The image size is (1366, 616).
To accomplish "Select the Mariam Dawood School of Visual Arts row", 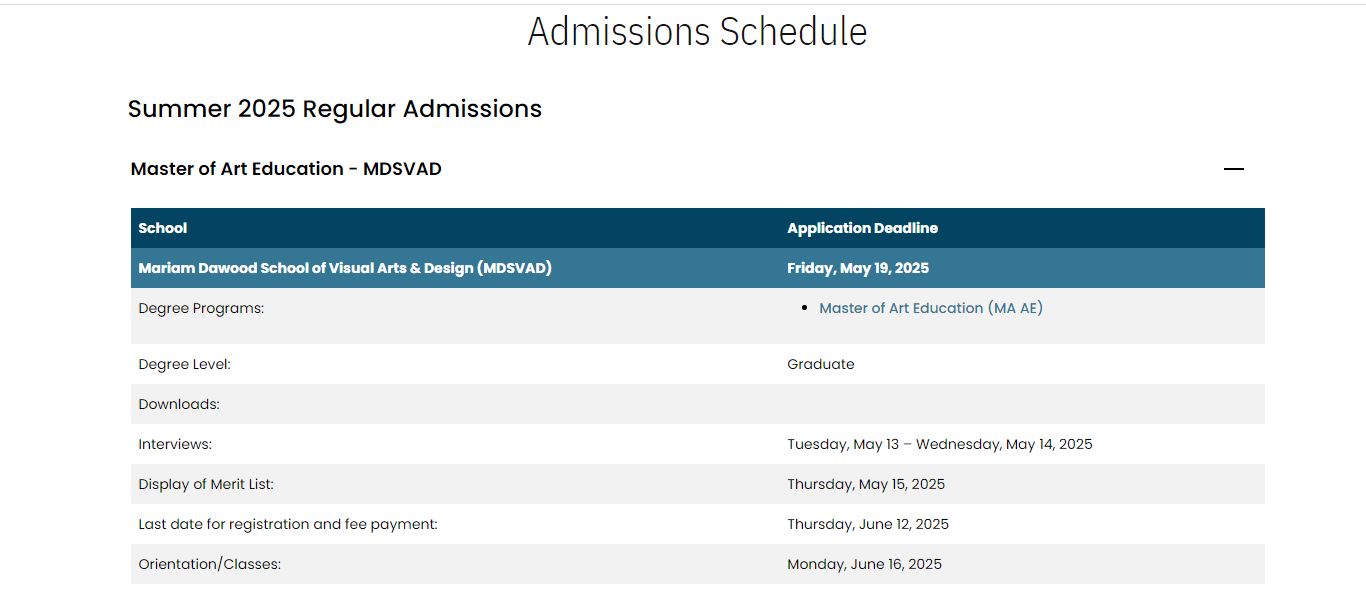I will pyautogui.click(x=697, y=268).
